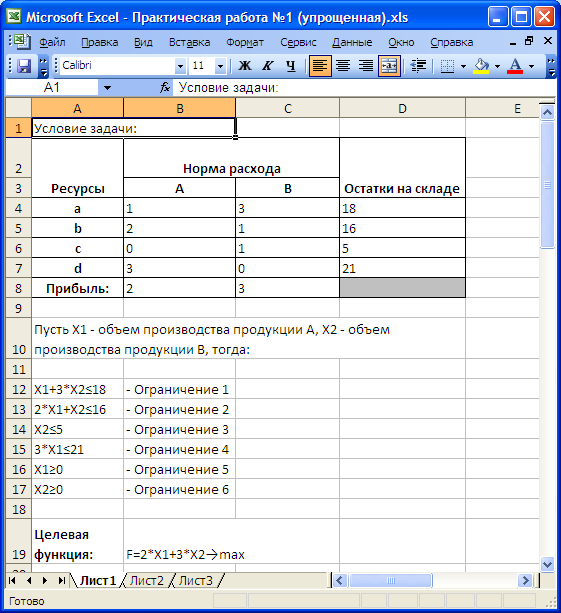Expand formatting toolbar options chevron at right

(550, 66)
